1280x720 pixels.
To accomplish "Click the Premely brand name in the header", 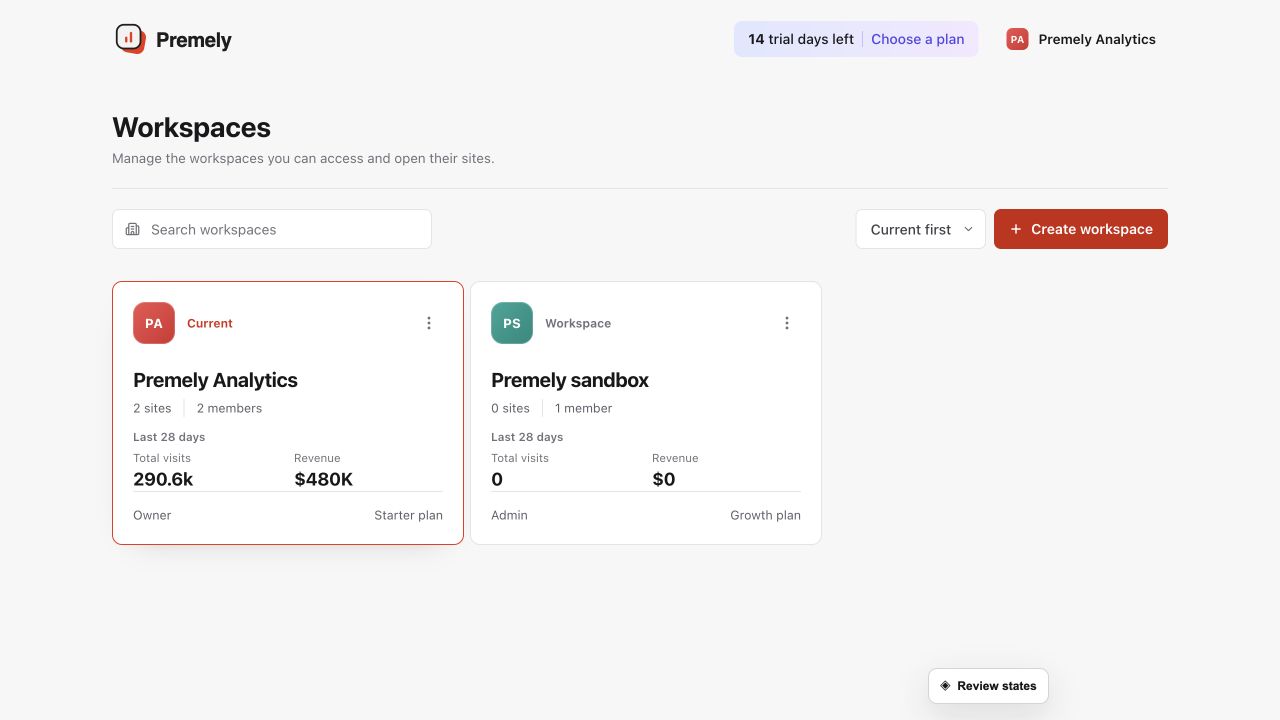I will [194, 40].
